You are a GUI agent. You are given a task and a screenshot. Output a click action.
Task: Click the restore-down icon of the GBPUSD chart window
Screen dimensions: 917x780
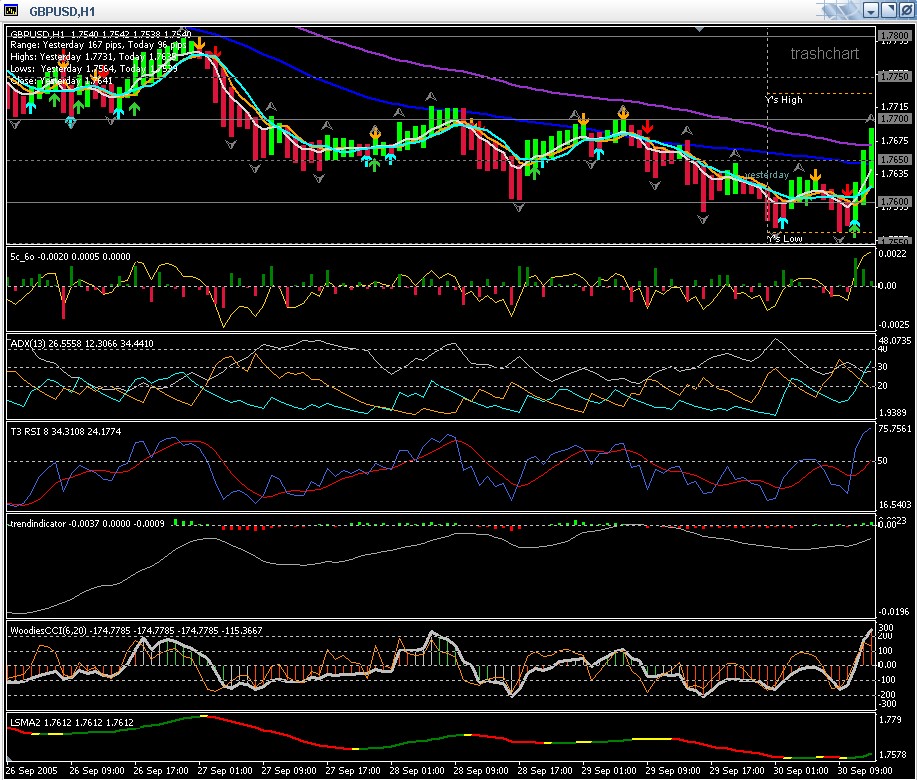pyautogui.click(x=888, y=9)
